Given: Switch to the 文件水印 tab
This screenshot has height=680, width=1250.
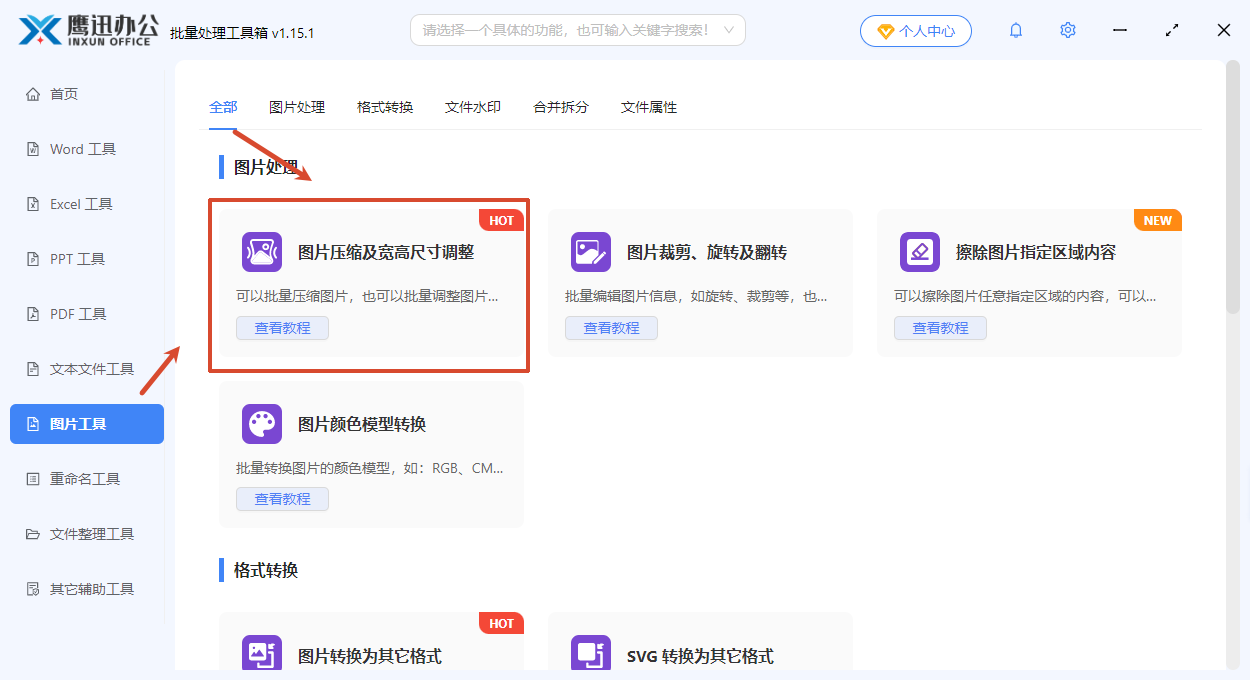Looking at the screenshot, I should [473, 107].
